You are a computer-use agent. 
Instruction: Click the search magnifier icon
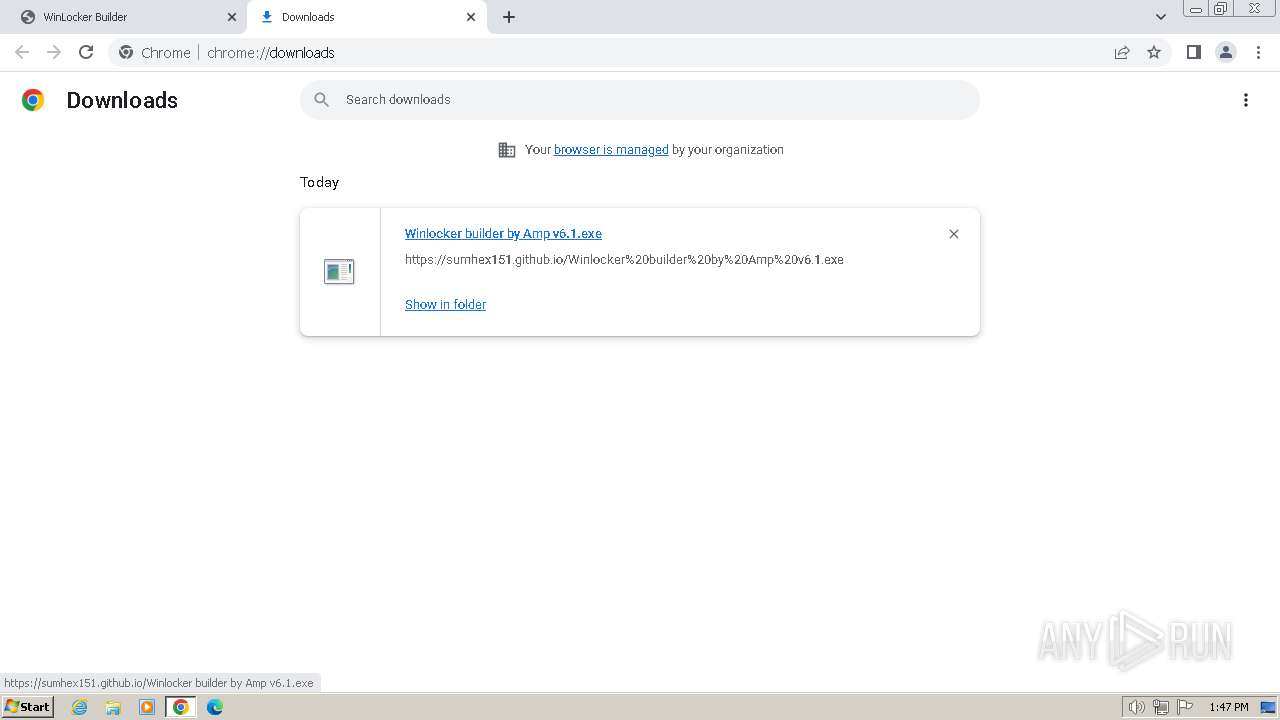click(321, 100)
